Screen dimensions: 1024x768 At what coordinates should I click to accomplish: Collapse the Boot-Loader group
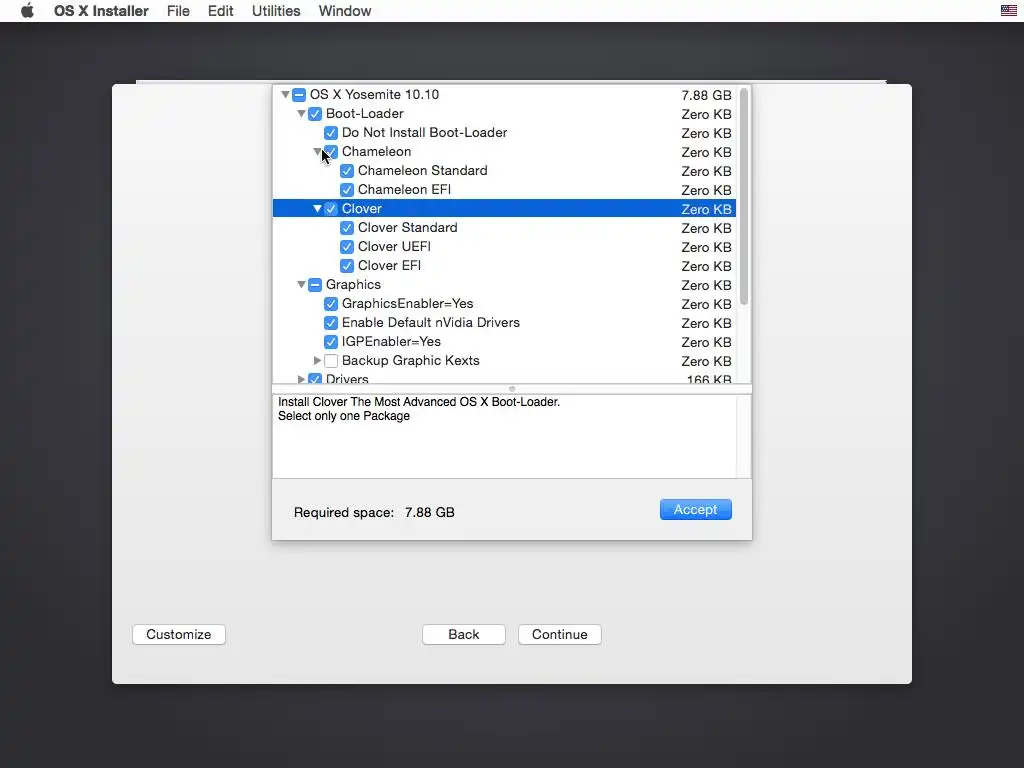pyautogui.click(x=301, y=114)
